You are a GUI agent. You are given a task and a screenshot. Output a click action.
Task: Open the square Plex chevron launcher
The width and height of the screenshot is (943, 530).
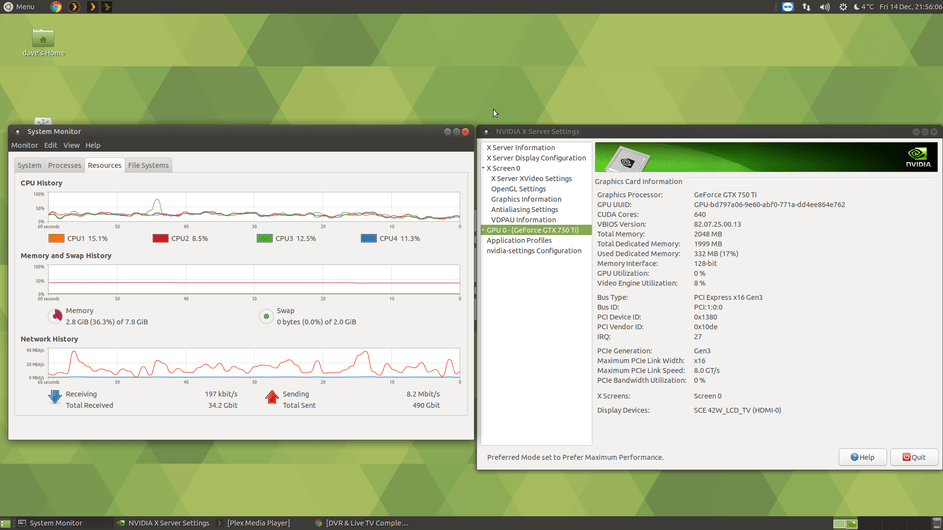coord(91,7)
